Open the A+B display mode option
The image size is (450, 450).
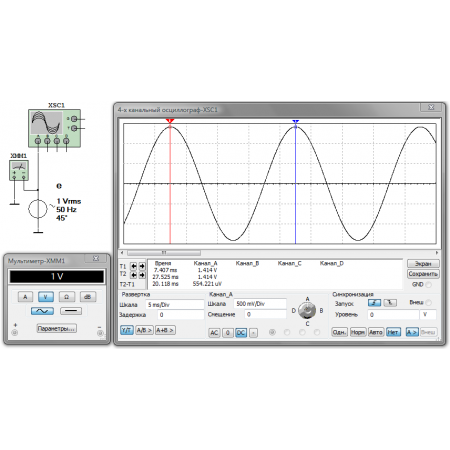(x=165, y=330)
